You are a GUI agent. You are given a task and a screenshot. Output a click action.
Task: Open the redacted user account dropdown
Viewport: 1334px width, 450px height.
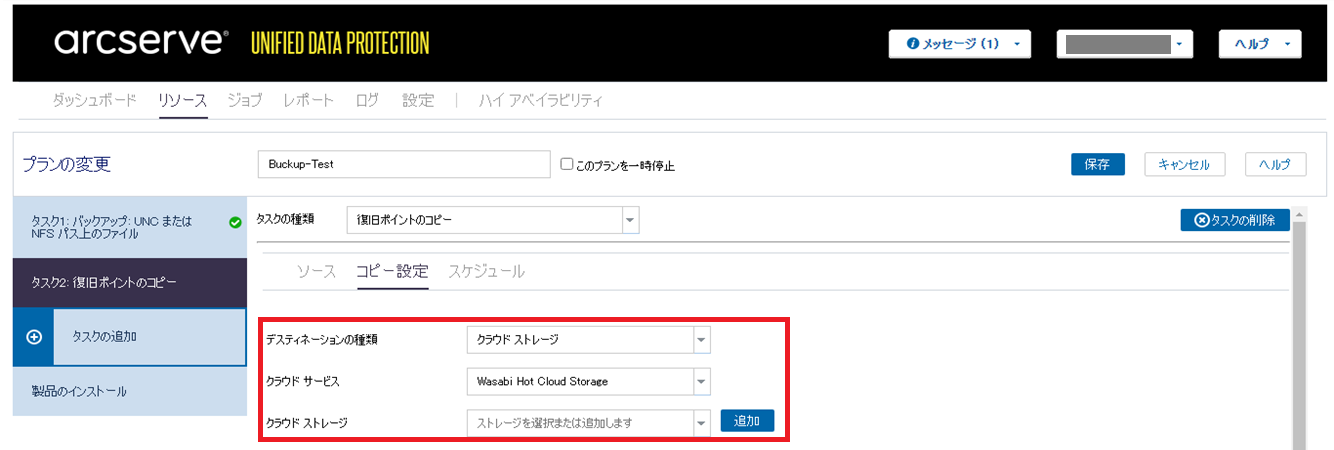1125,45
